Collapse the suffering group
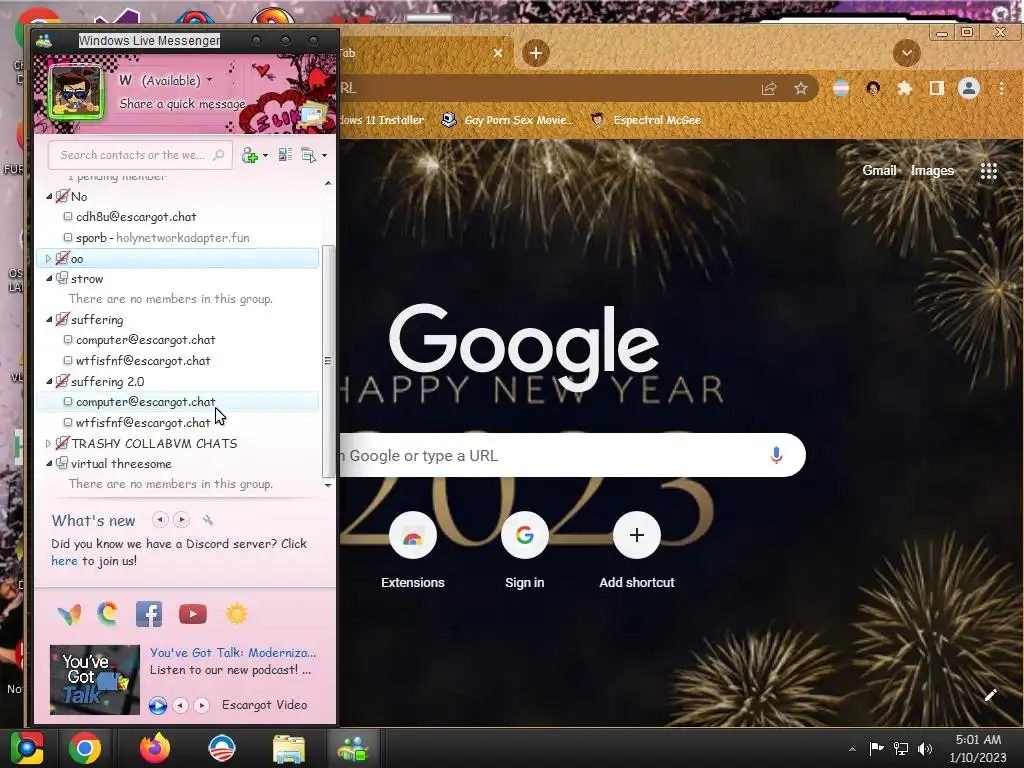Screen dimensions: 1024x768 coord(49,320)
